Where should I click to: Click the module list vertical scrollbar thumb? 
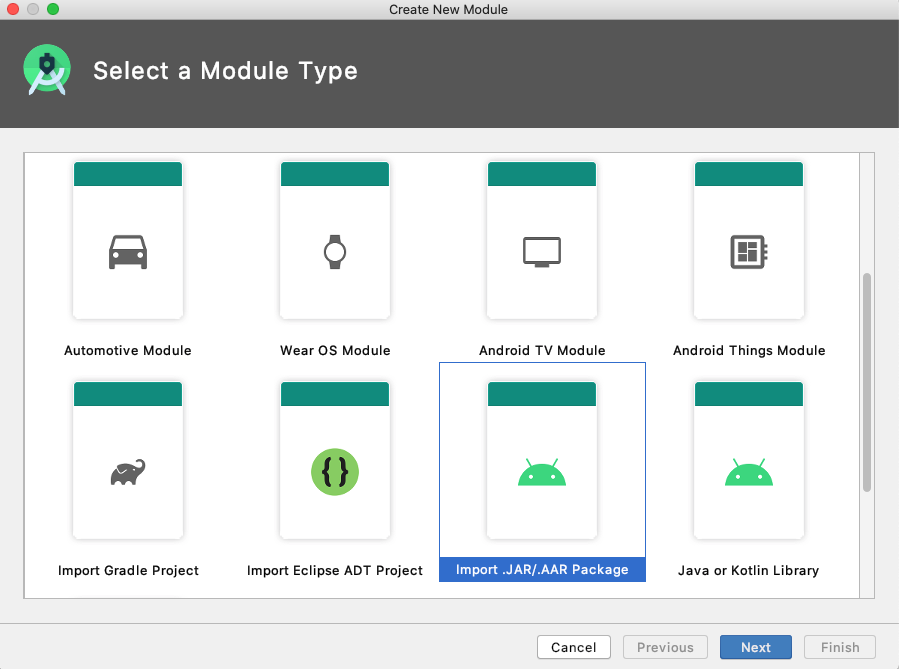point(867,382)
